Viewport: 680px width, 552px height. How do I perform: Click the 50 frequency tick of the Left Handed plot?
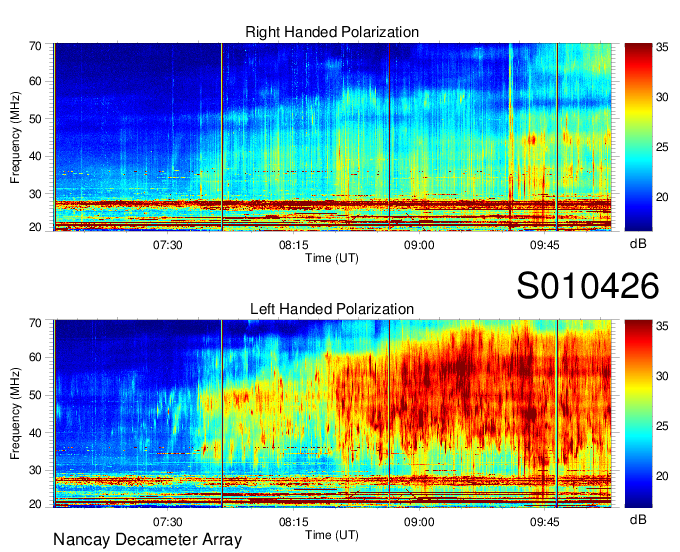(35, 395)
